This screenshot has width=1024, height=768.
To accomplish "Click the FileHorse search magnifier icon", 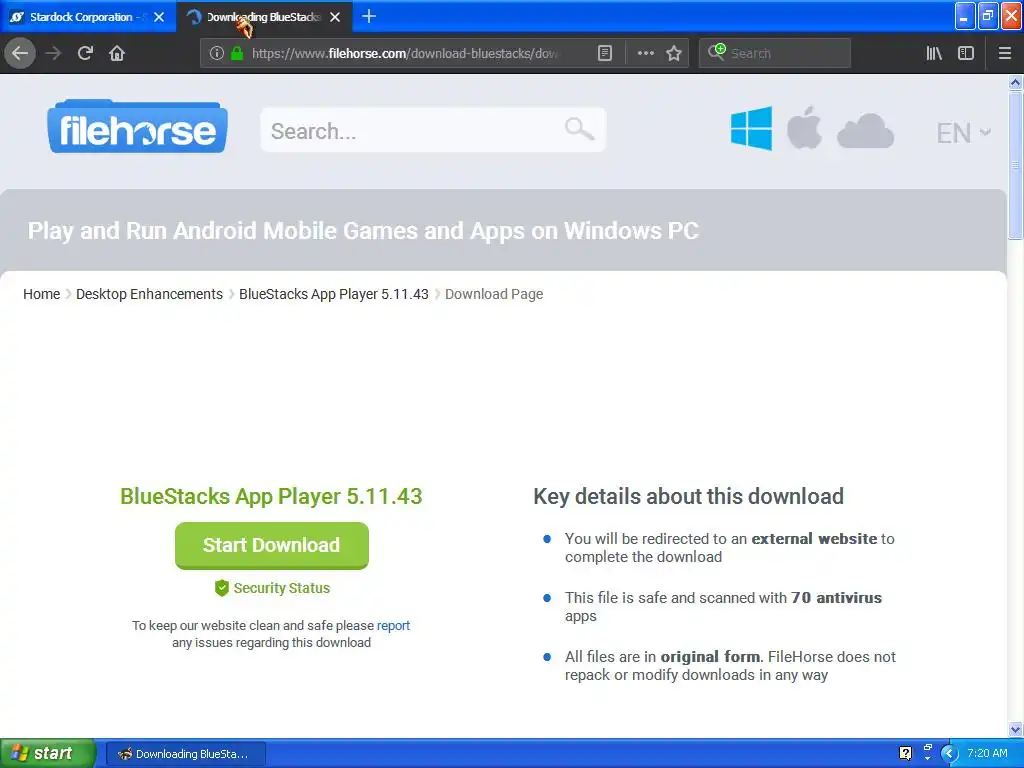I will pyautogui.click(x=579, y=129).
